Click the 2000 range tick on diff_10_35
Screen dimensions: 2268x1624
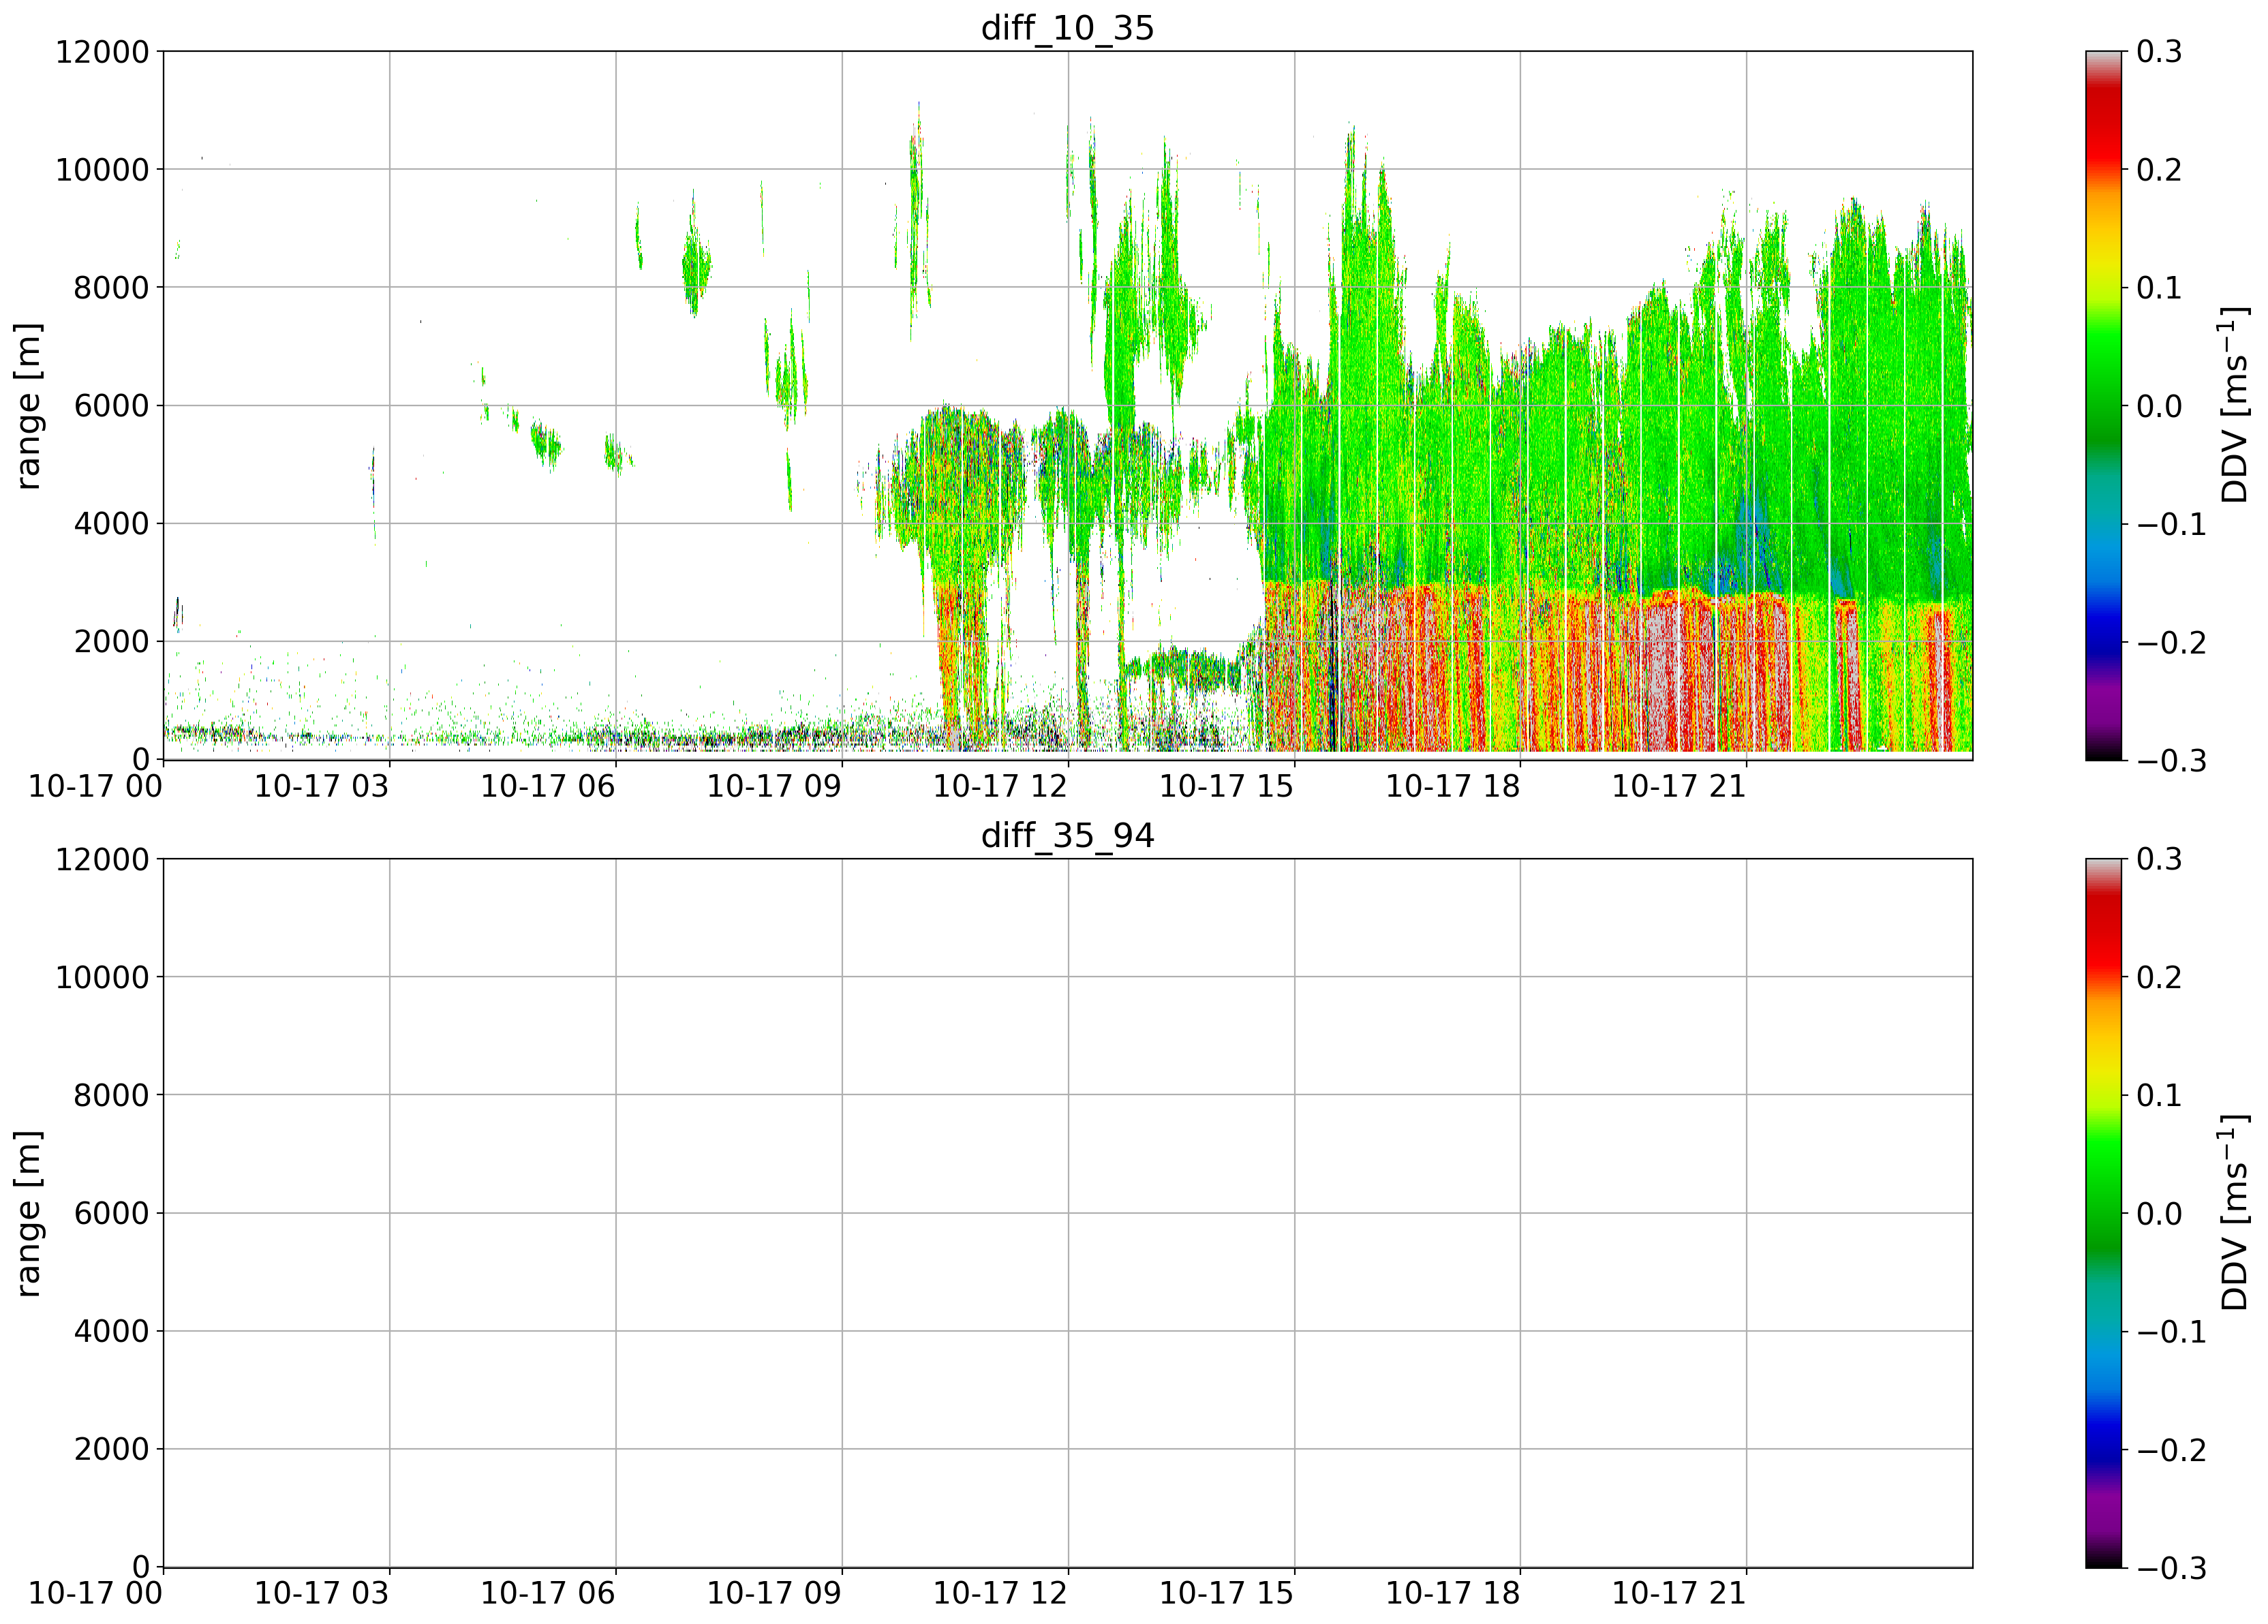112,642
